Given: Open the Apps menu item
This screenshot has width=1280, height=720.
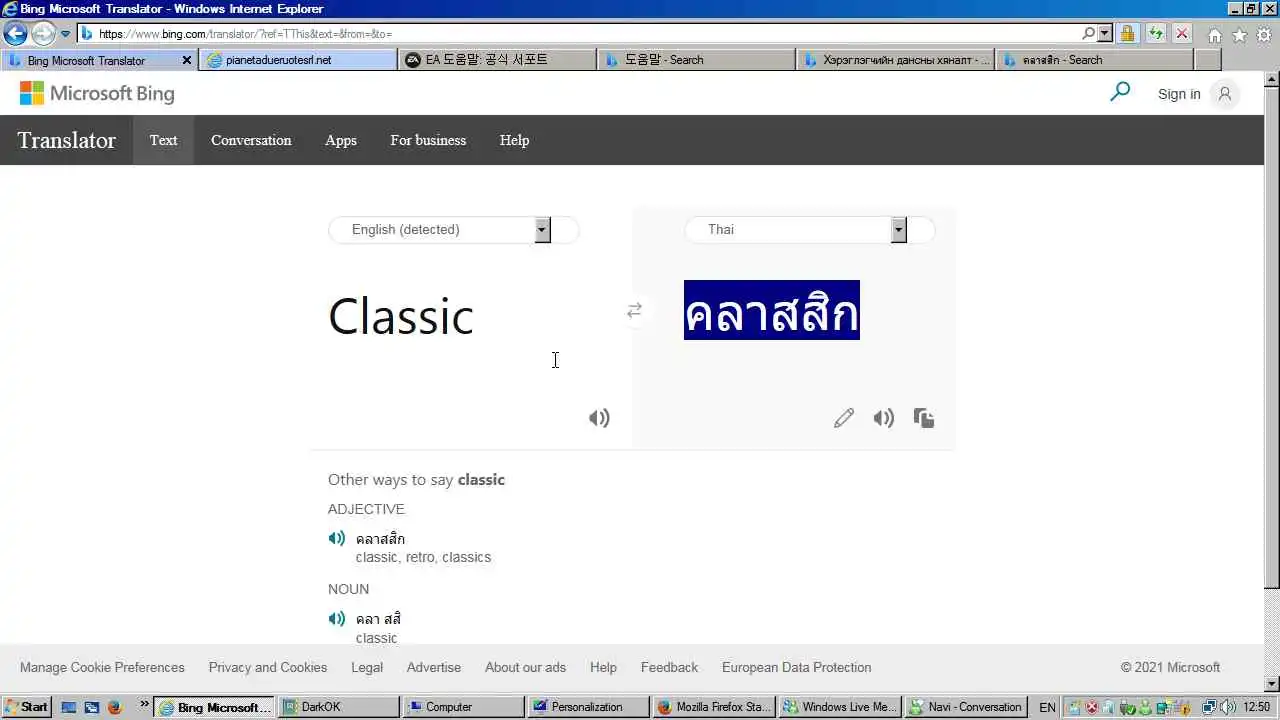Looking at the screenshot, I should 341,140.
